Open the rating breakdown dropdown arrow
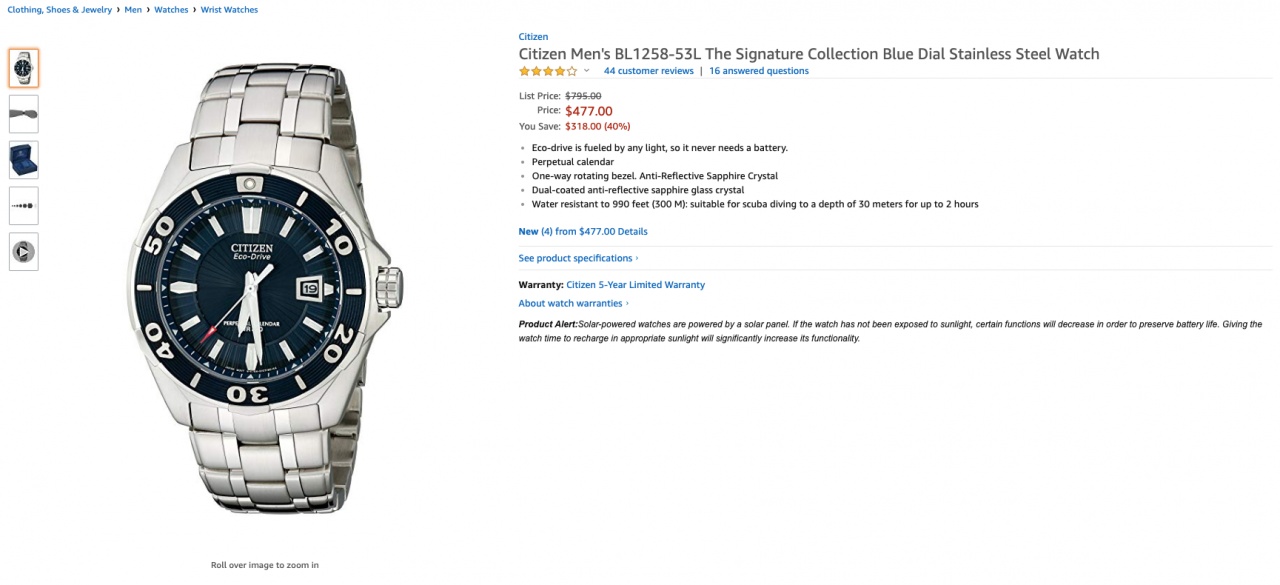This screenshot has width=1280, height=585. tap(587, 71)
